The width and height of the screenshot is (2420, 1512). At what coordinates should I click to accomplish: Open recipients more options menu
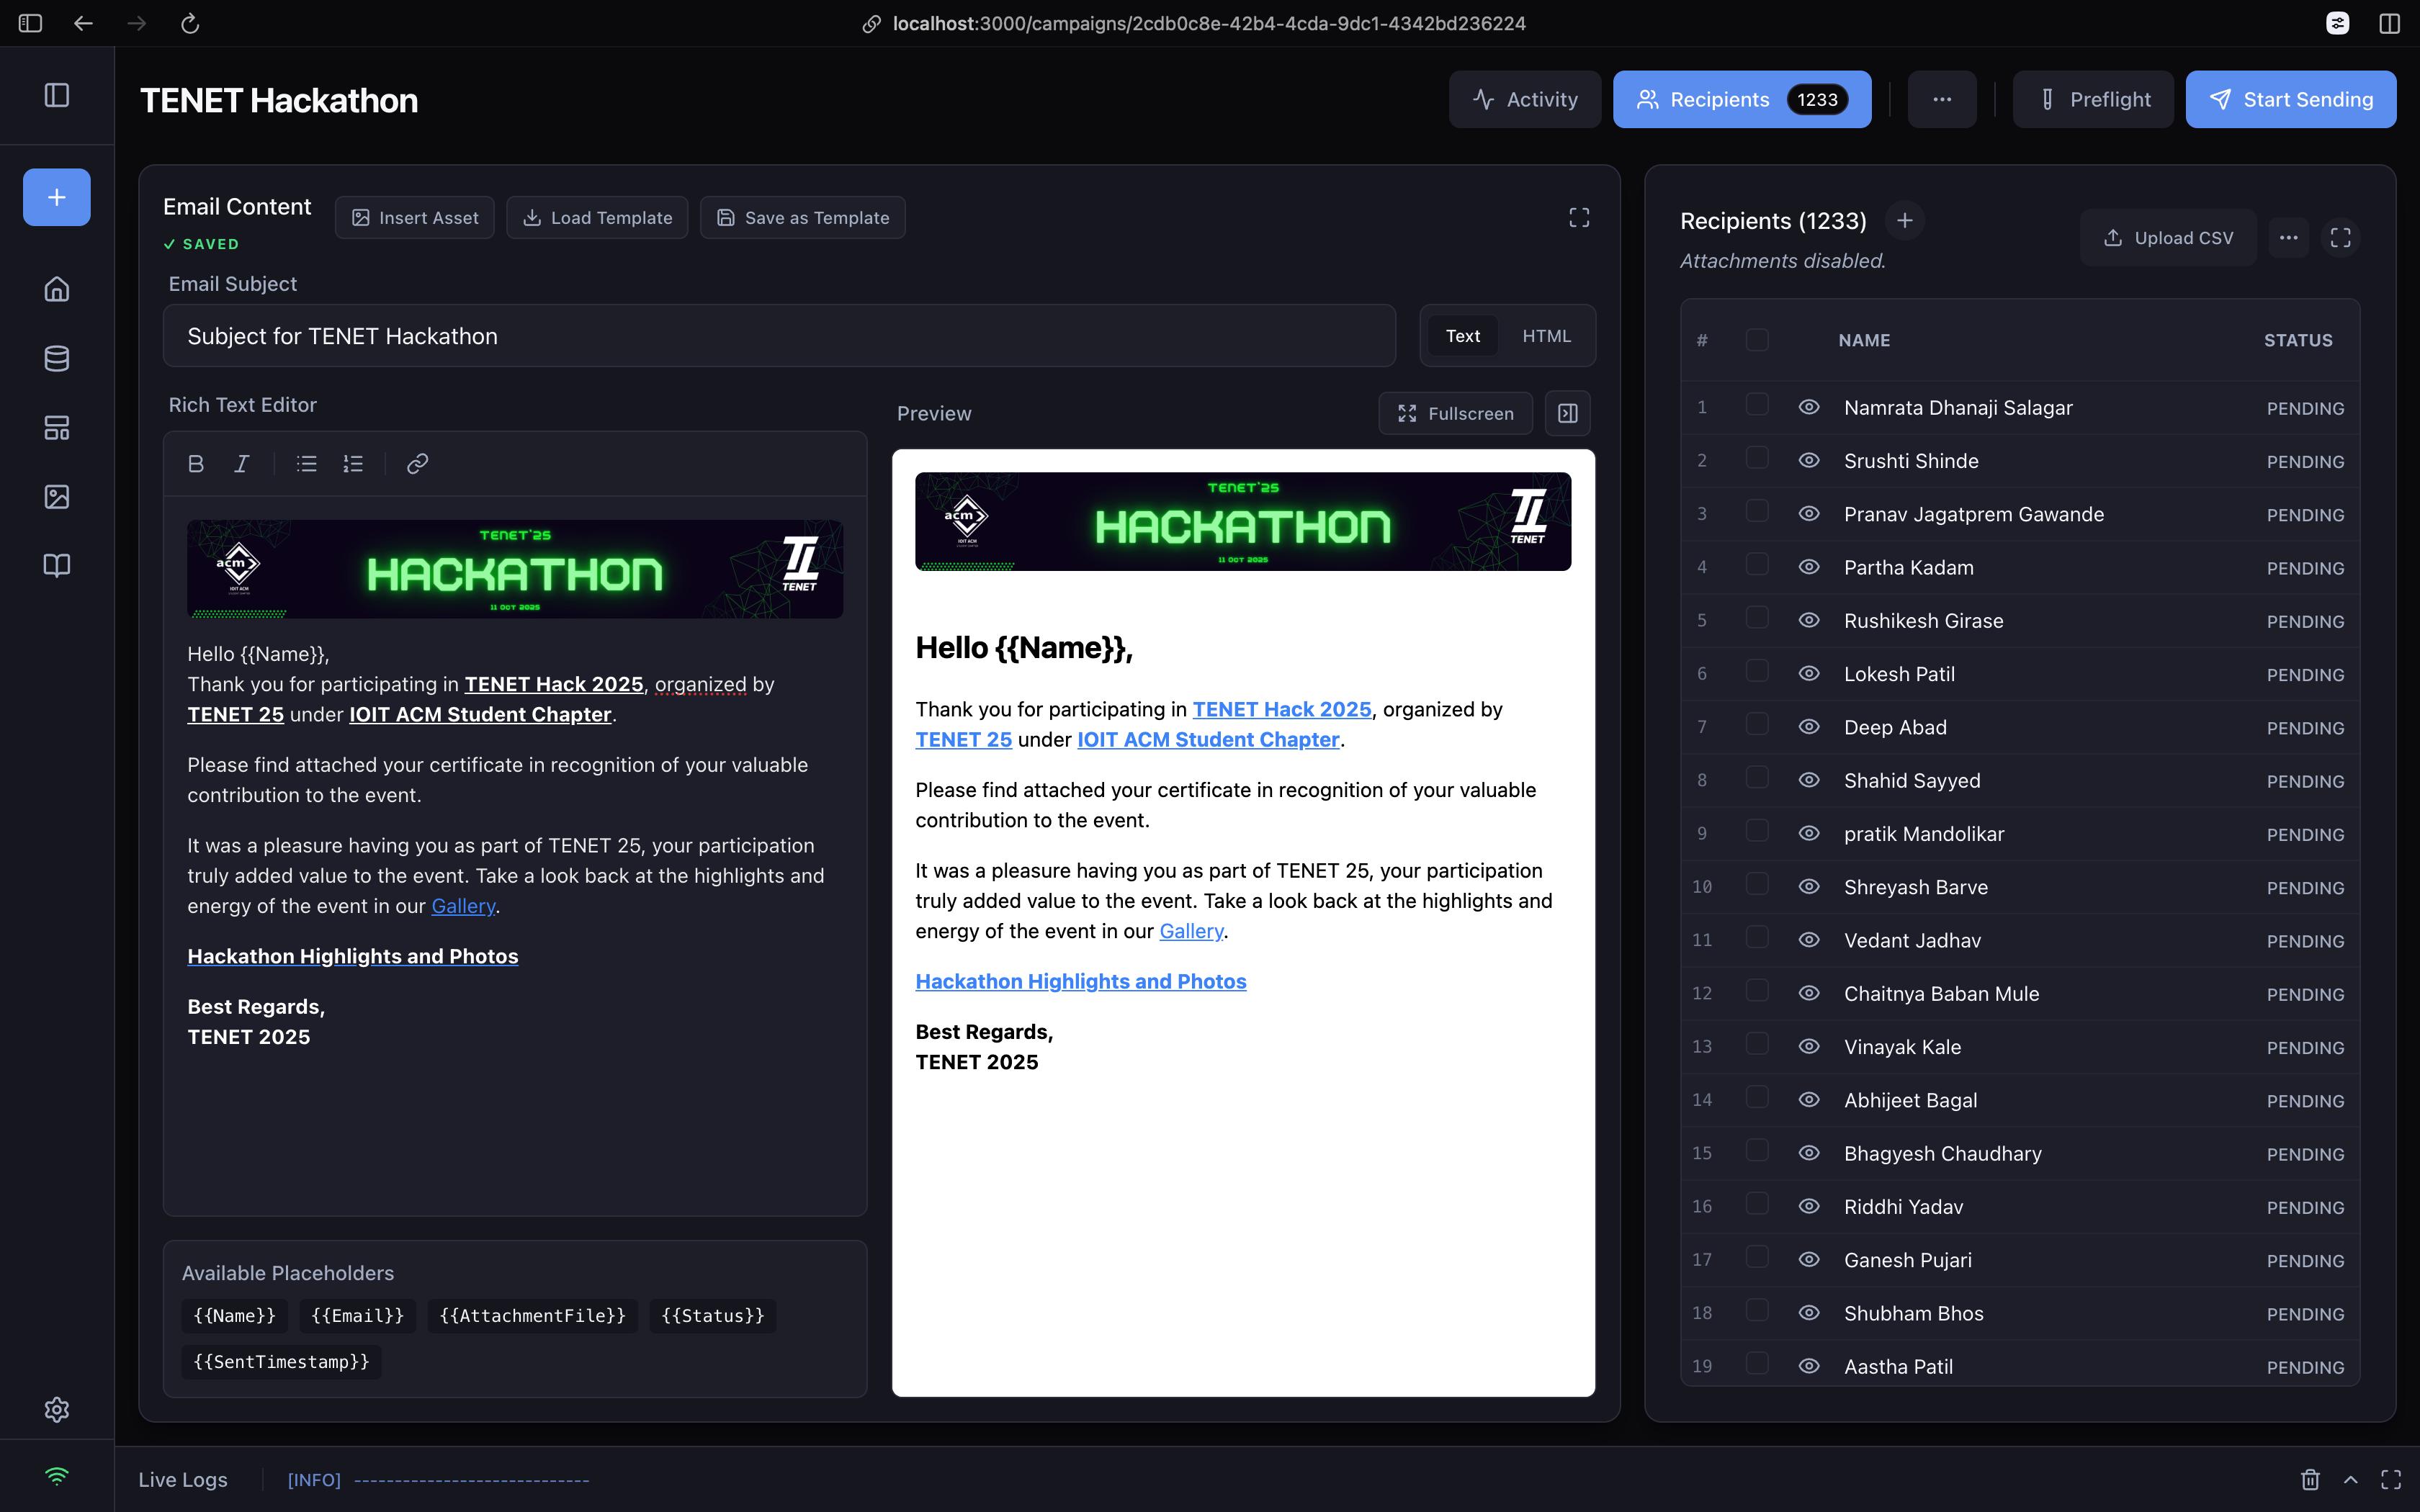tap(2288, 238)
